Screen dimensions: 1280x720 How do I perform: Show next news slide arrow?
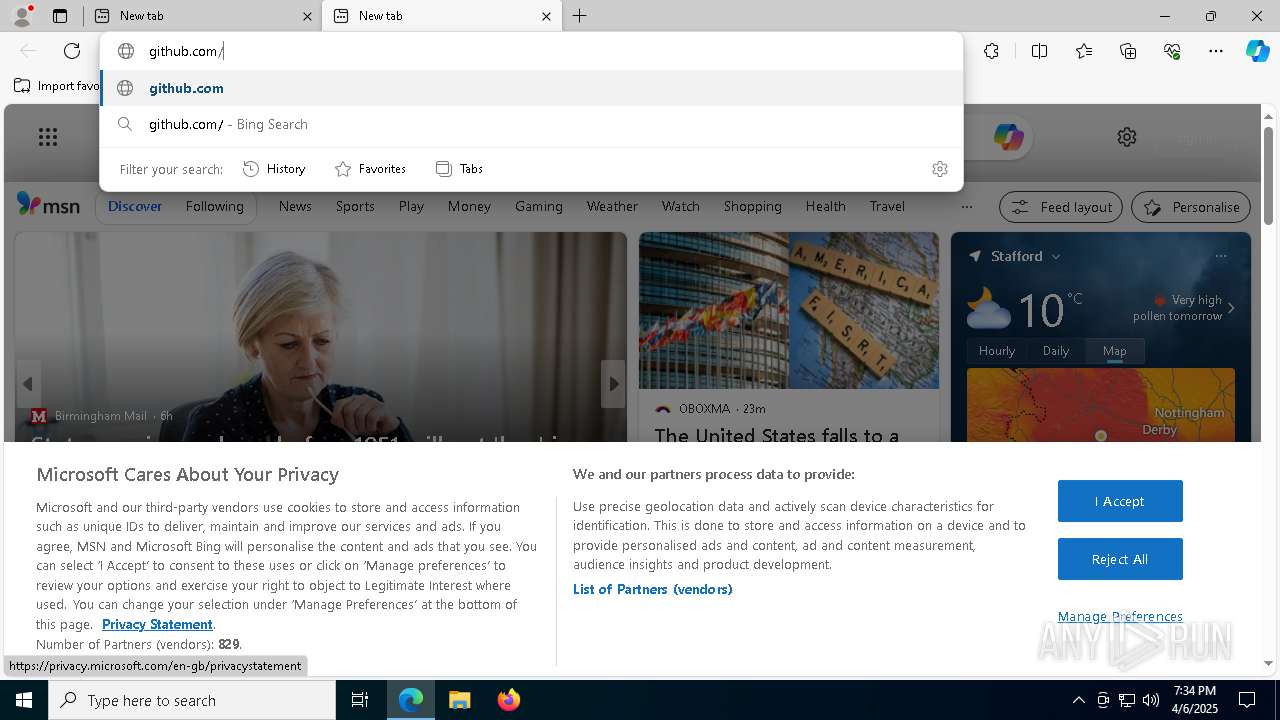613,384
